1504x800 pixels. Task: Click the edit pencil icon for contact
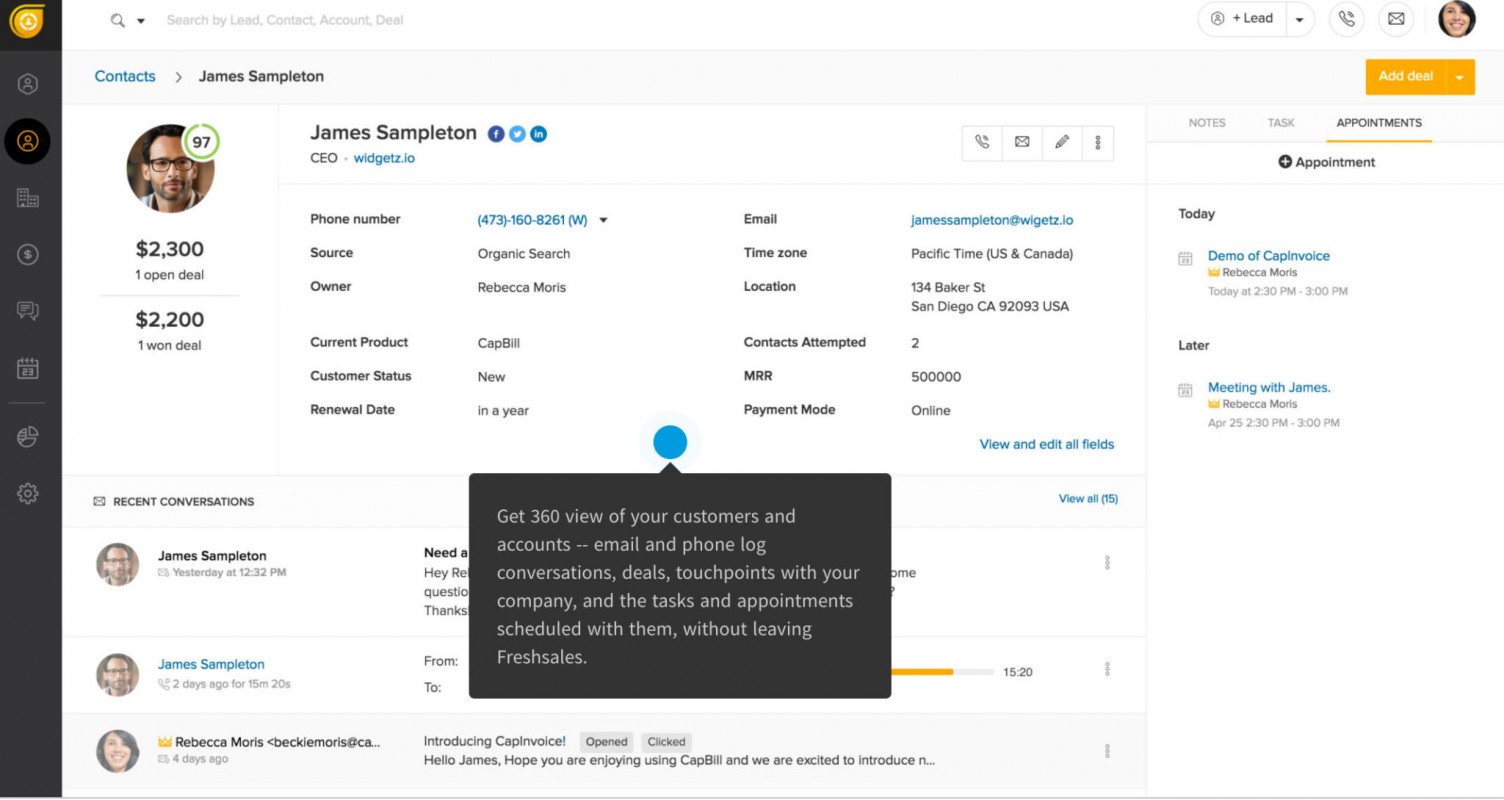coord(1061,142)
